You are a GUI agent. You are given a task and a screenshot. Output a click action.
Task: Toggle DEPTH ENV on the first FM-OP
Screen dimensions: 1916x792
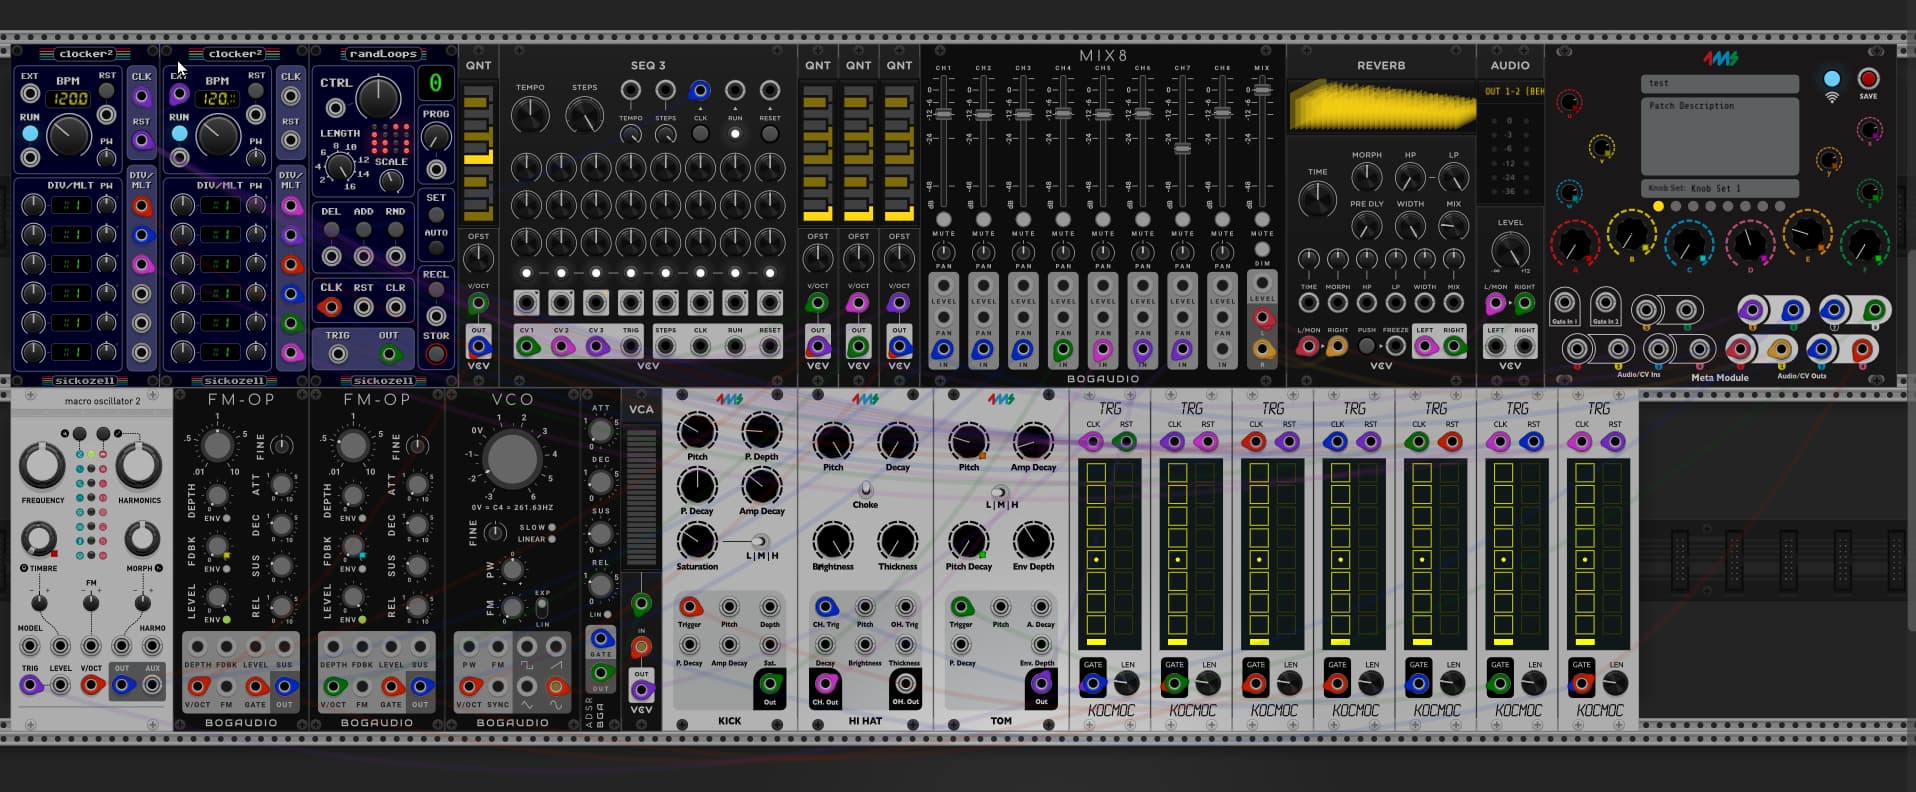(x=227, y=518)
